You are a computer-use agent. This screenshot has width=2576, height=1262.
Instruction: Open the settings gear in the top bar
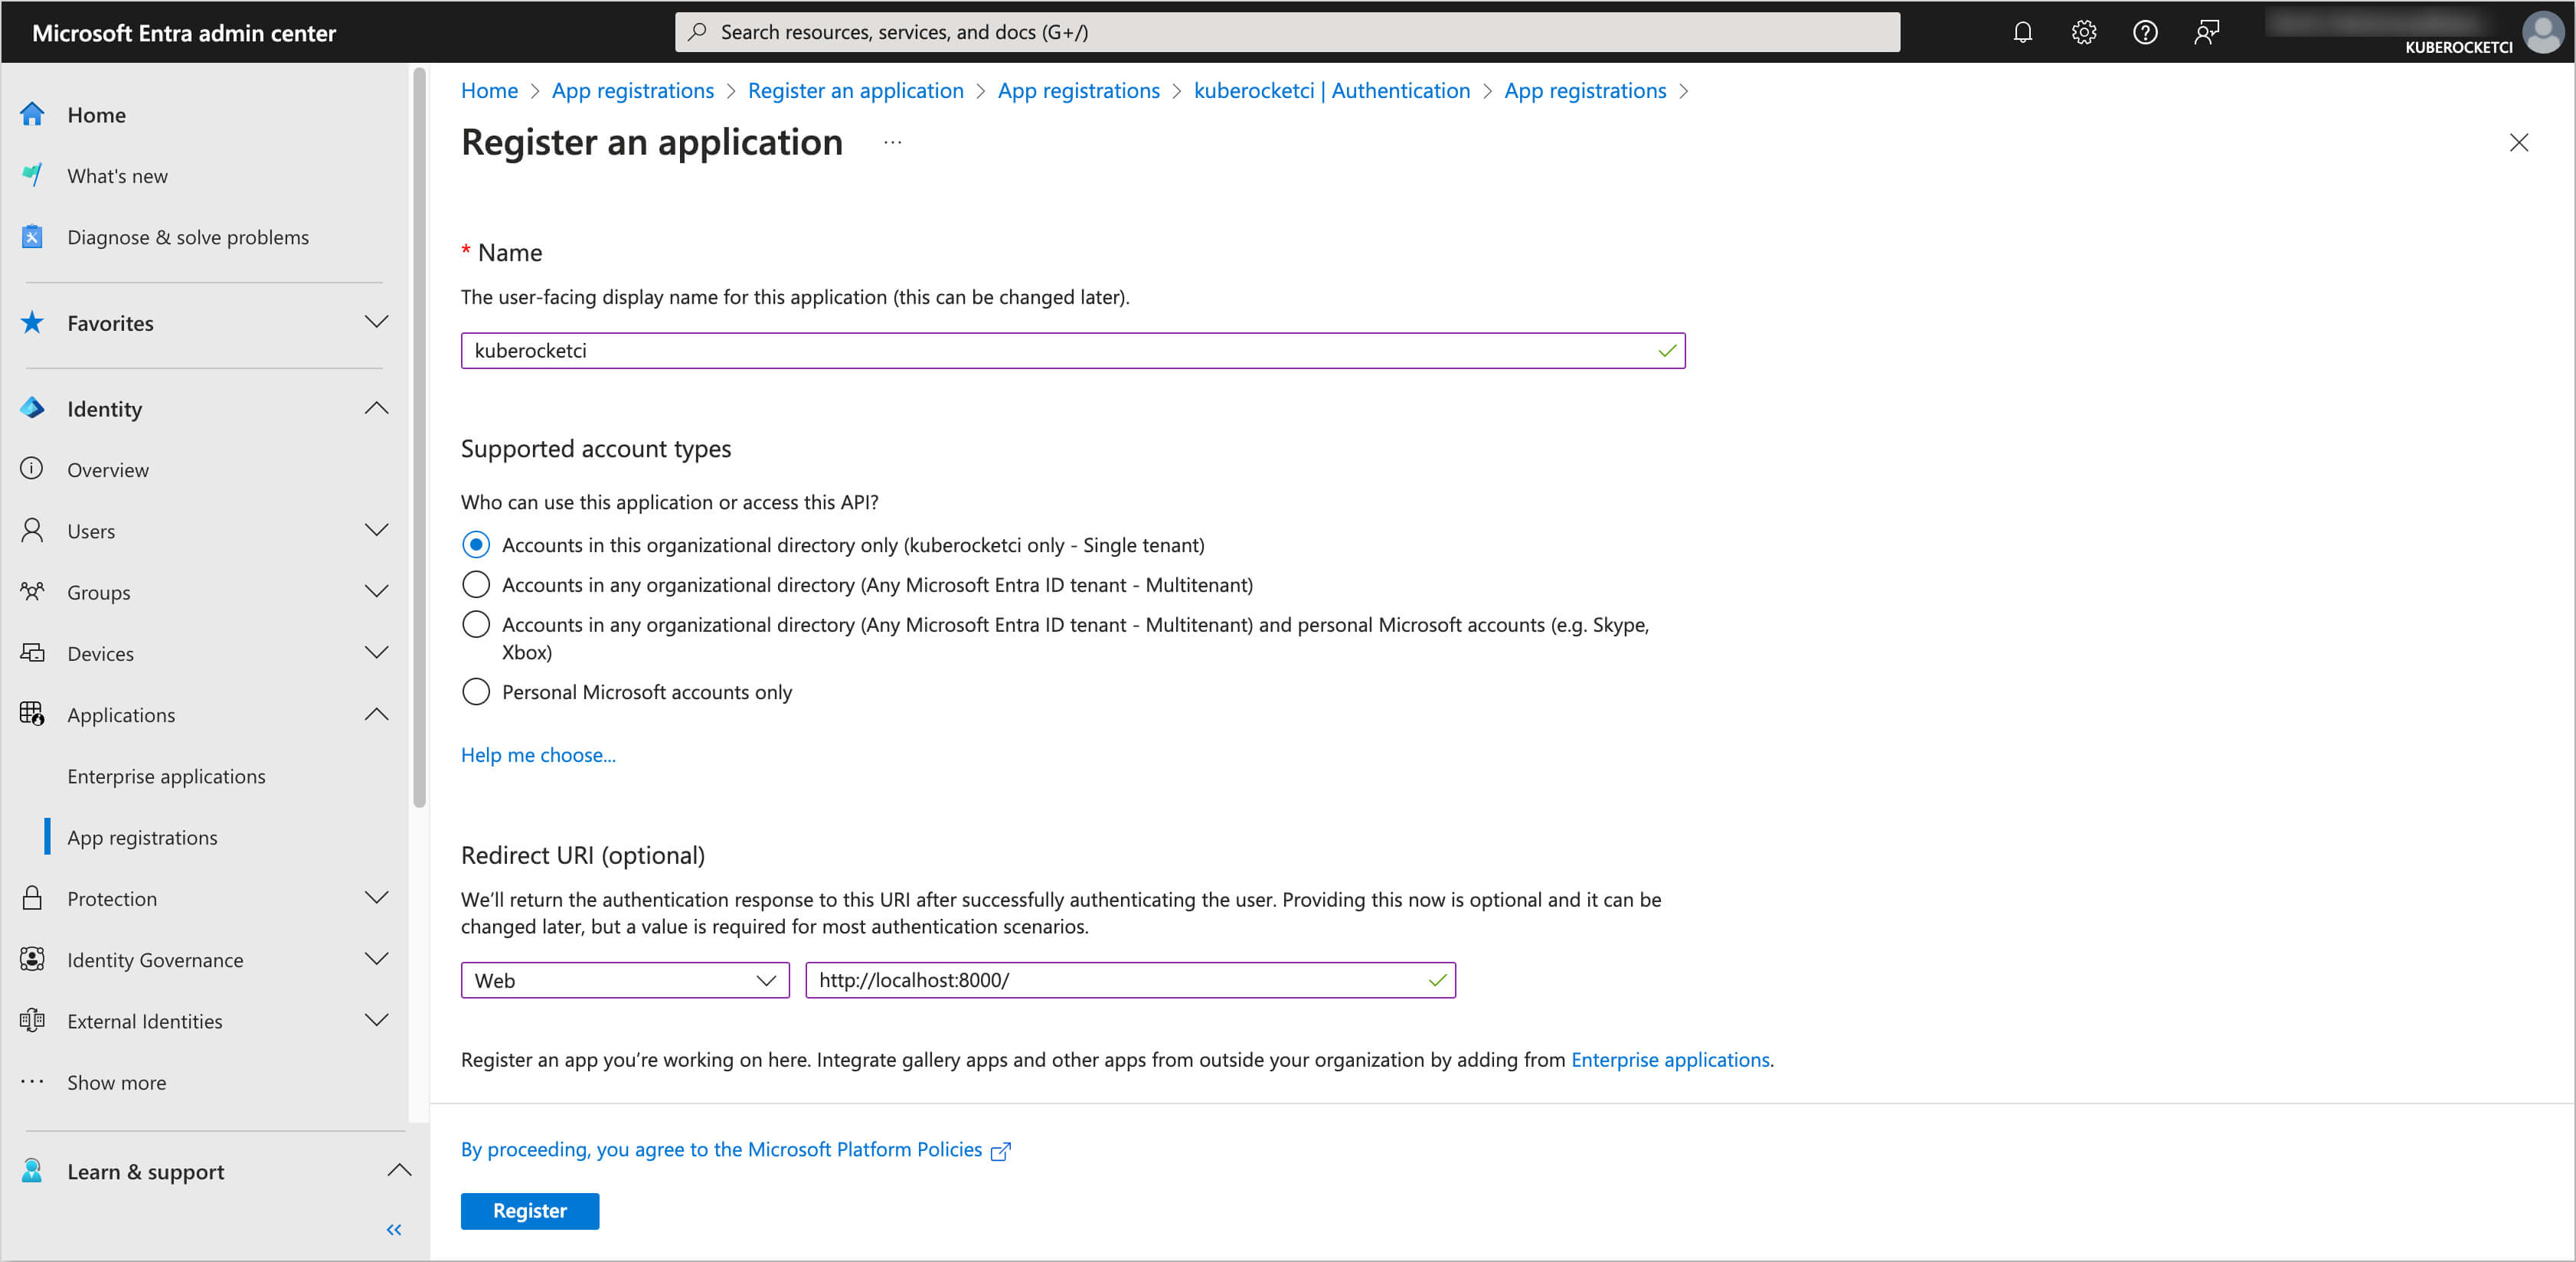click(2084, 31)
